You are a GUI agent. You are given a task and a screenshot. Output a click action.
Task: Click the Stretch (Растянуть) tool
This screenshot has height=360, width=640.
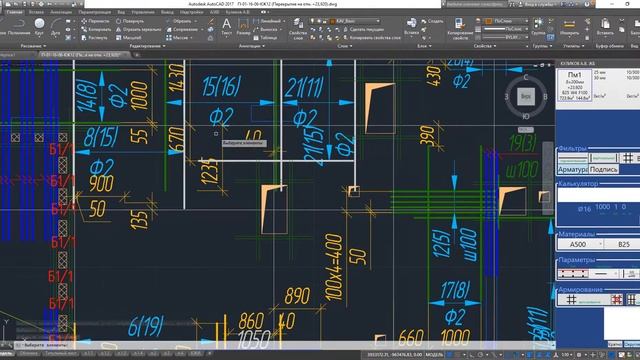click(94, 38)
